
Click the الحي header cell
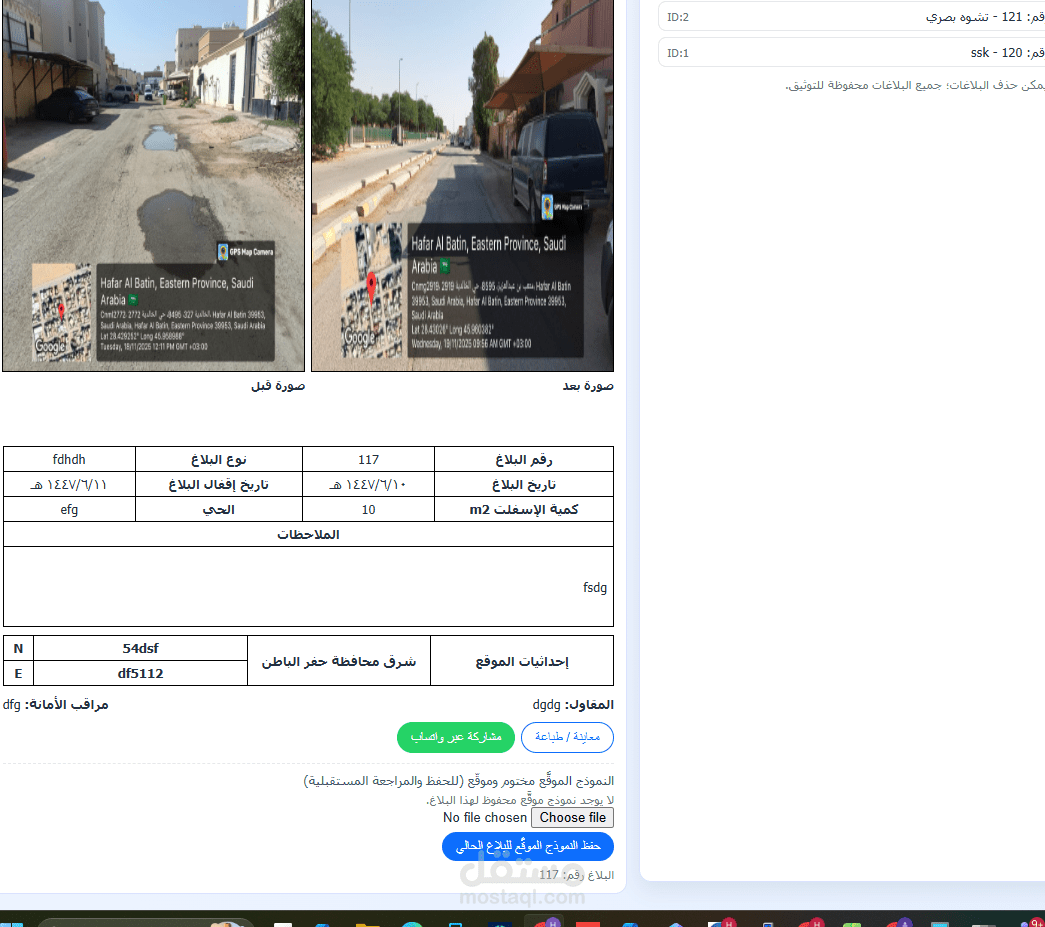pyautogui.click(x=219, y=510)
